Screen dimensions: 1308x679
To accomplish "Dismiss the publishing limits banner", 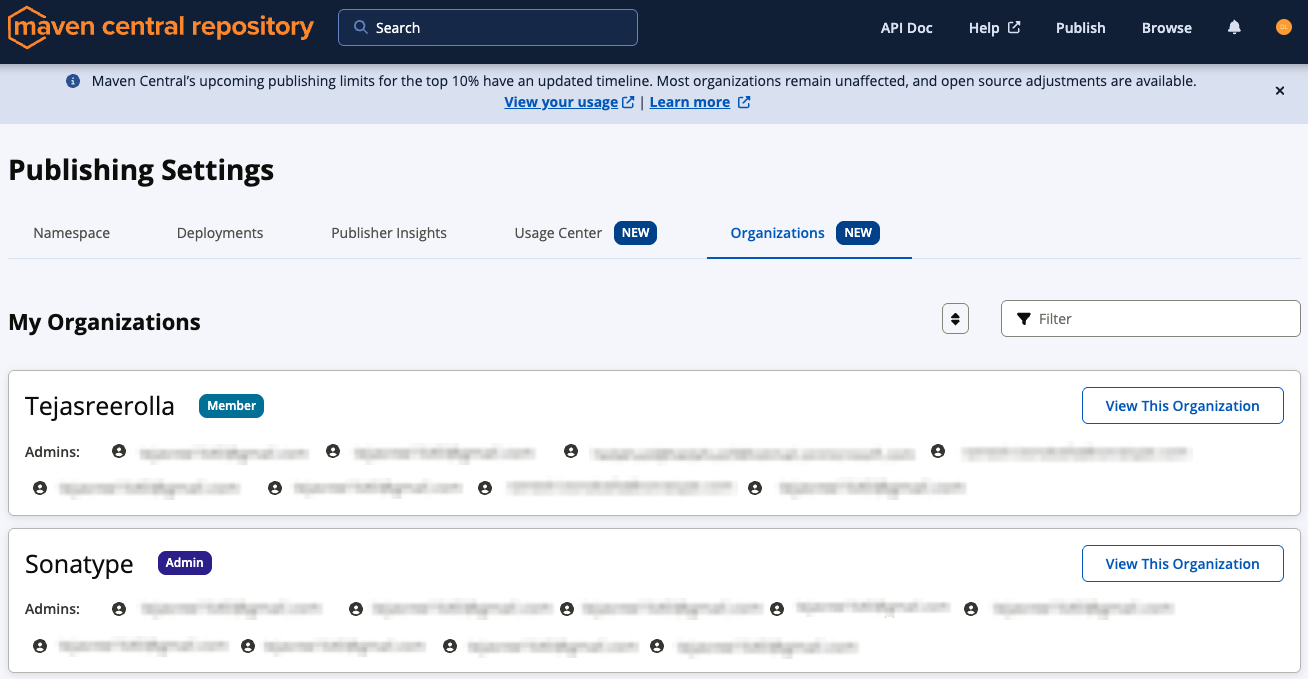I will (1279, 91).
